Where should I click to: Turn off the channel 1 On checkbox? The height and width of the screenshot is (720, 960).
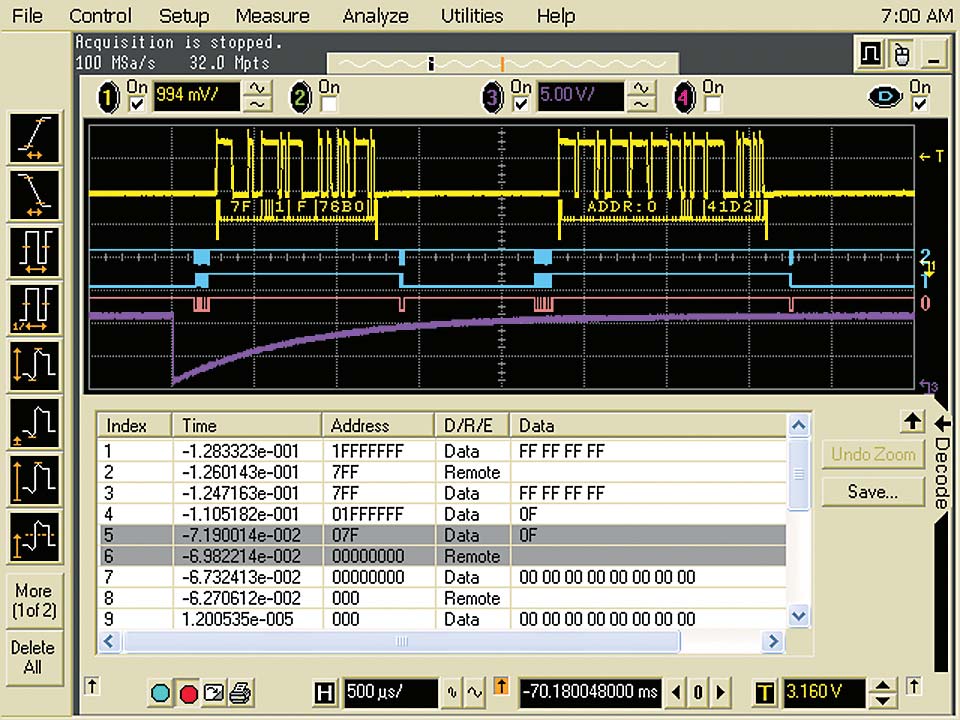click(137, 104)
